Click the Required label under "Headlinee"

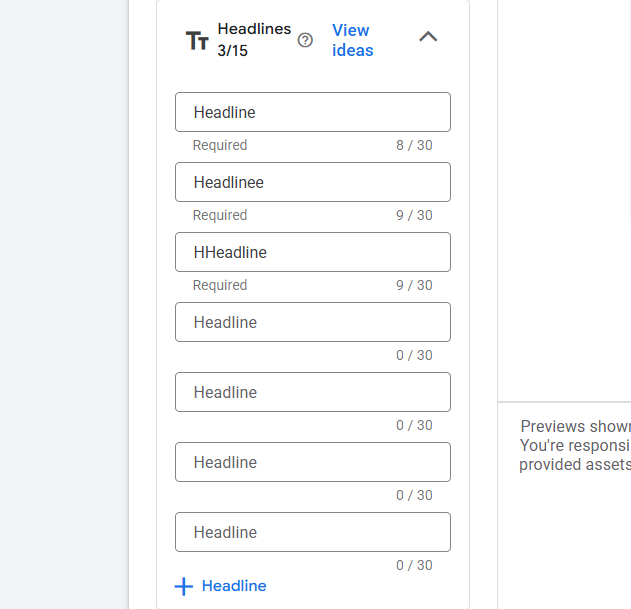coord(220,215)
